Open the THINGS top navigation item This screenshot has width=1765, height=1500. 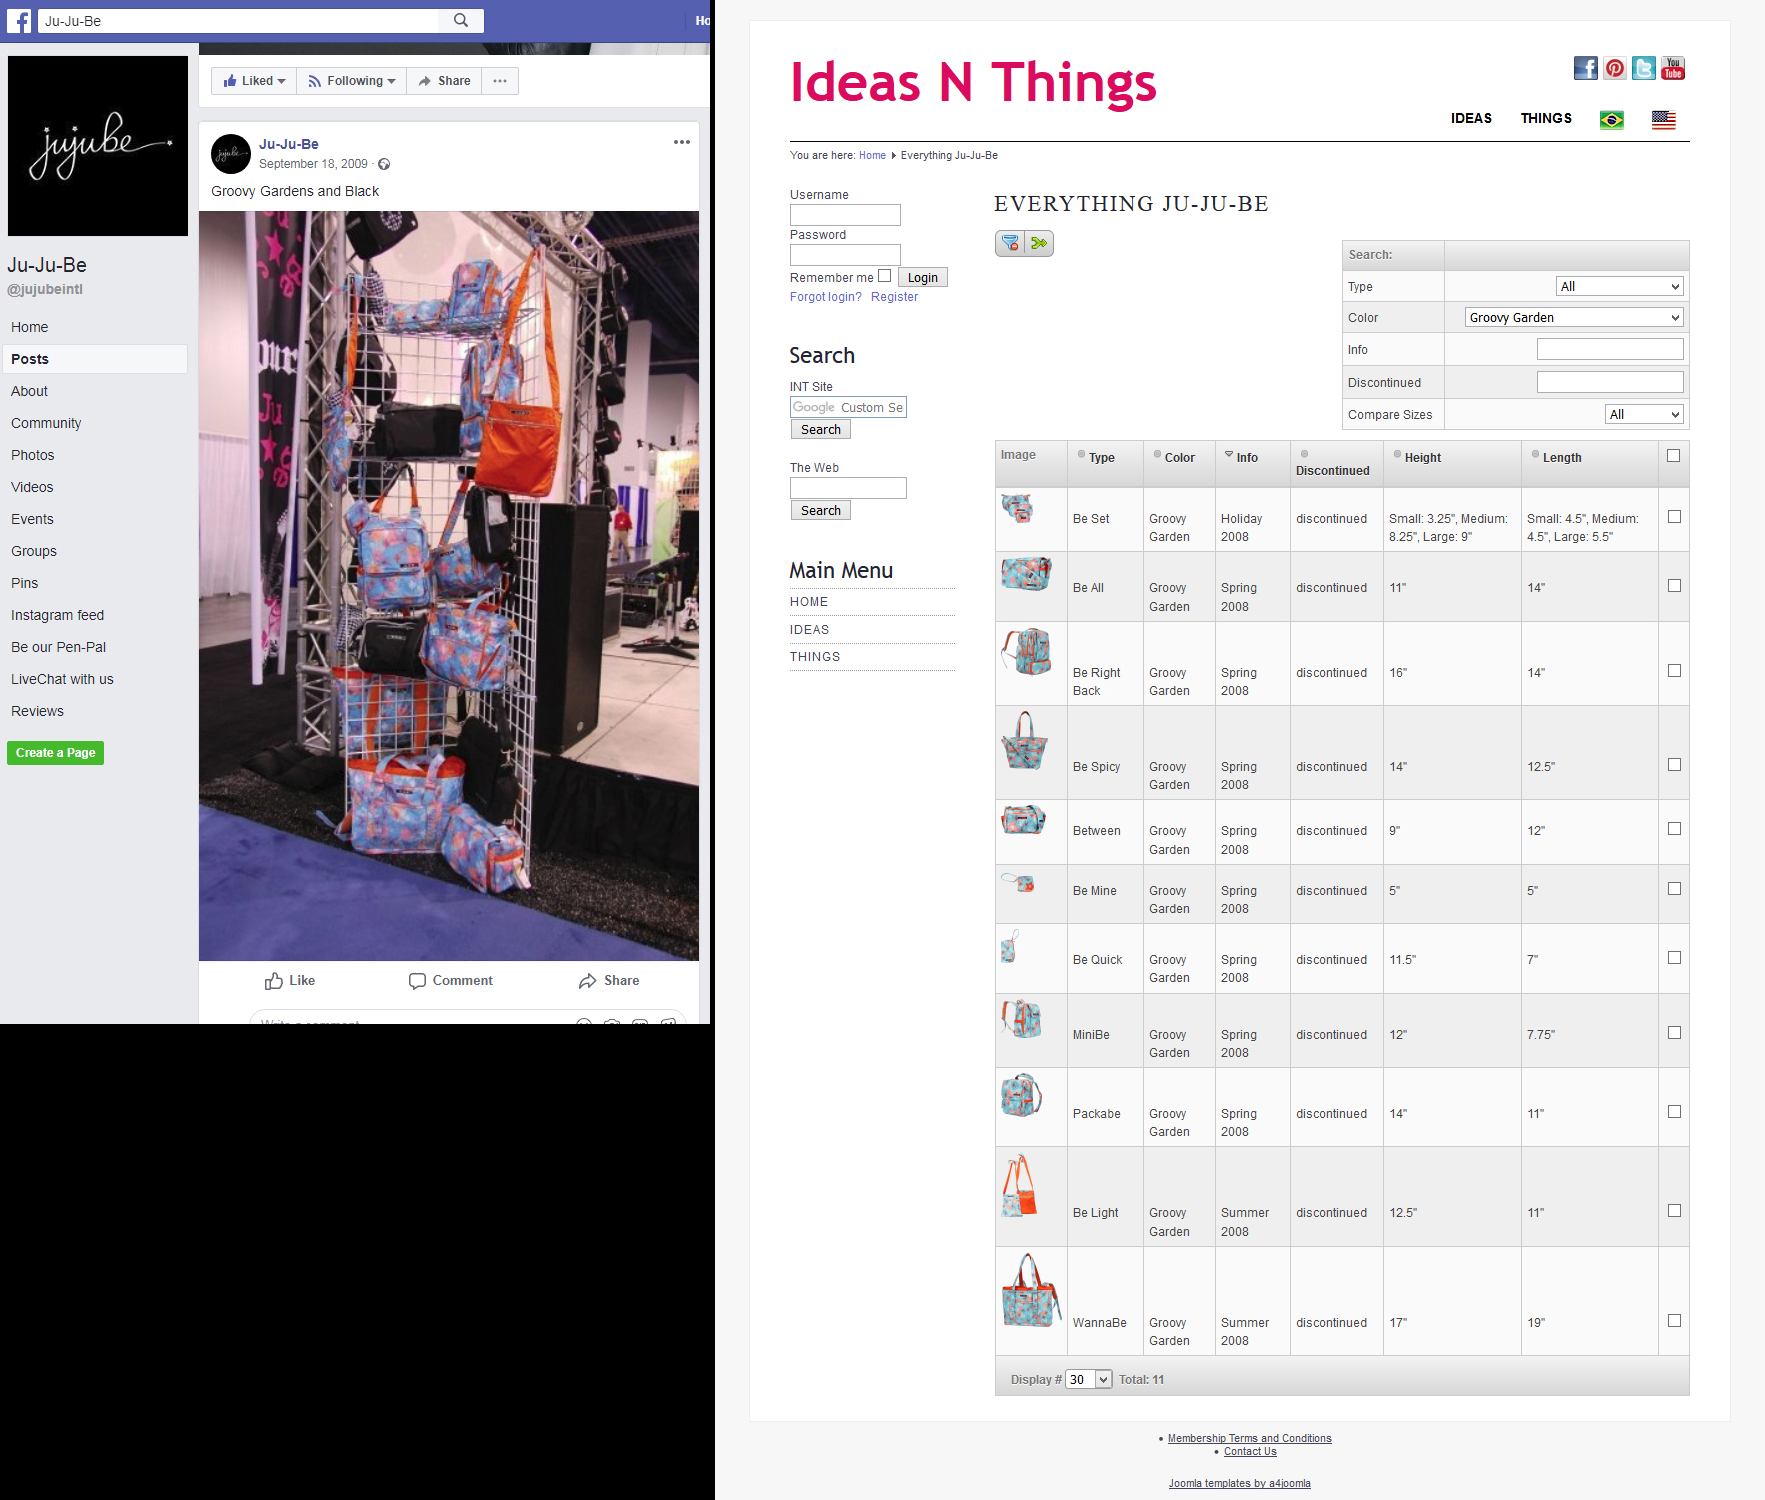(1546, 118)
